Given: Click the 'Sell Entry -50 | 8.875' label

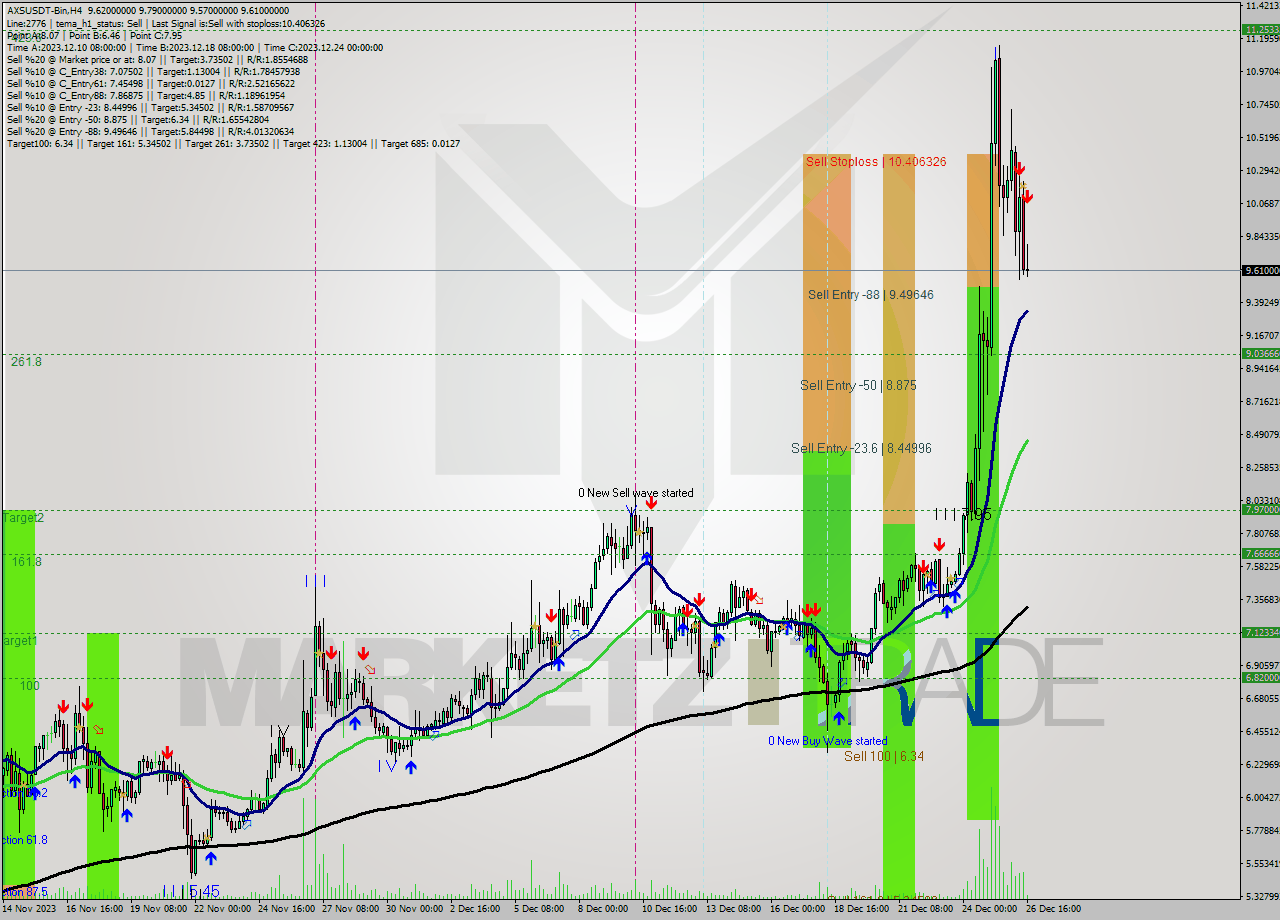Looking at the screenshot, I should click(x=858, y=385).
